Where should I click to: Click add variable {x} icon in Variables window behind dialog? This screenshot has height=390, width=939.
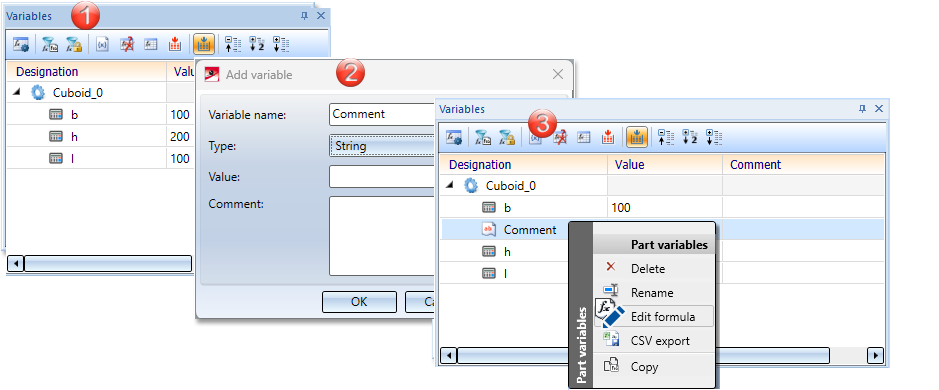(102, 44)
